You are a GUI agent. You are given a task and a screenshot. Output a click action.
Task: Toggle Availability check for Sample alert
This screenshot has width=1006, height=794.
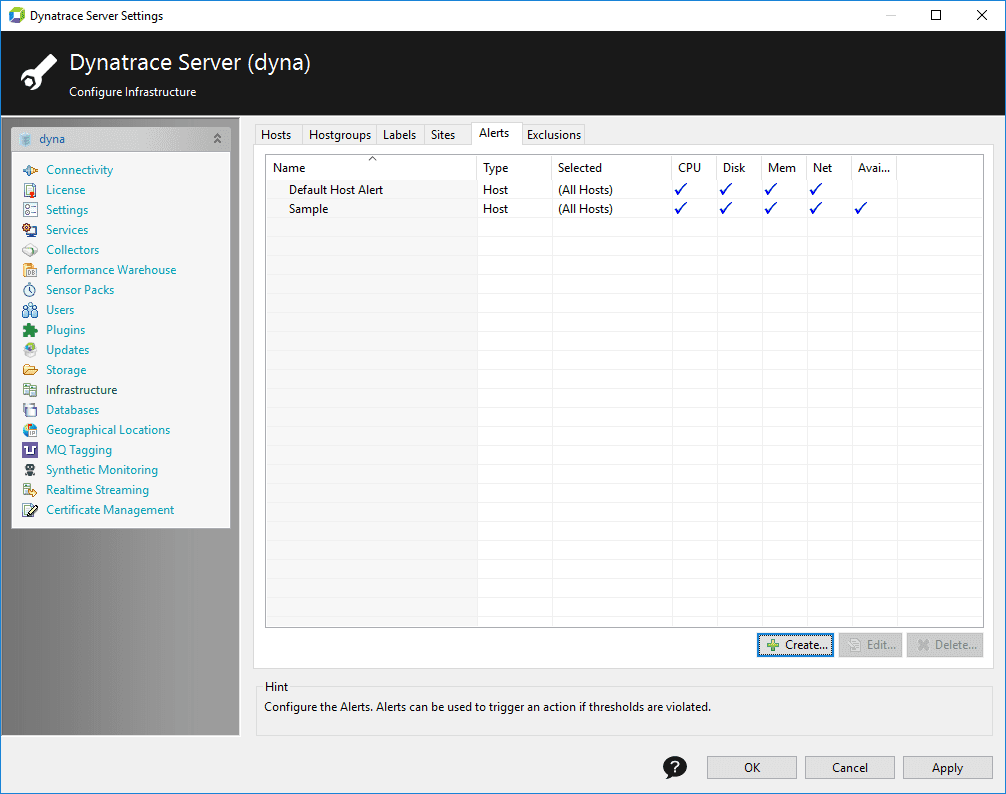pos(860,208)
